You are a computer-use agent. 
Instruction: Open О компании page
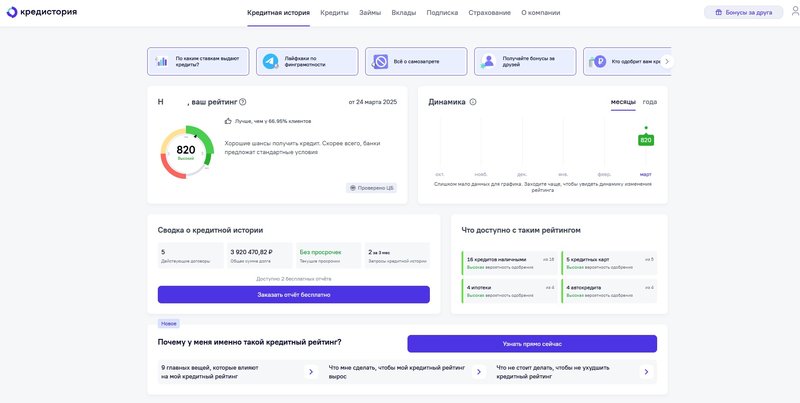pyautogui.click(x=541, y=13)
